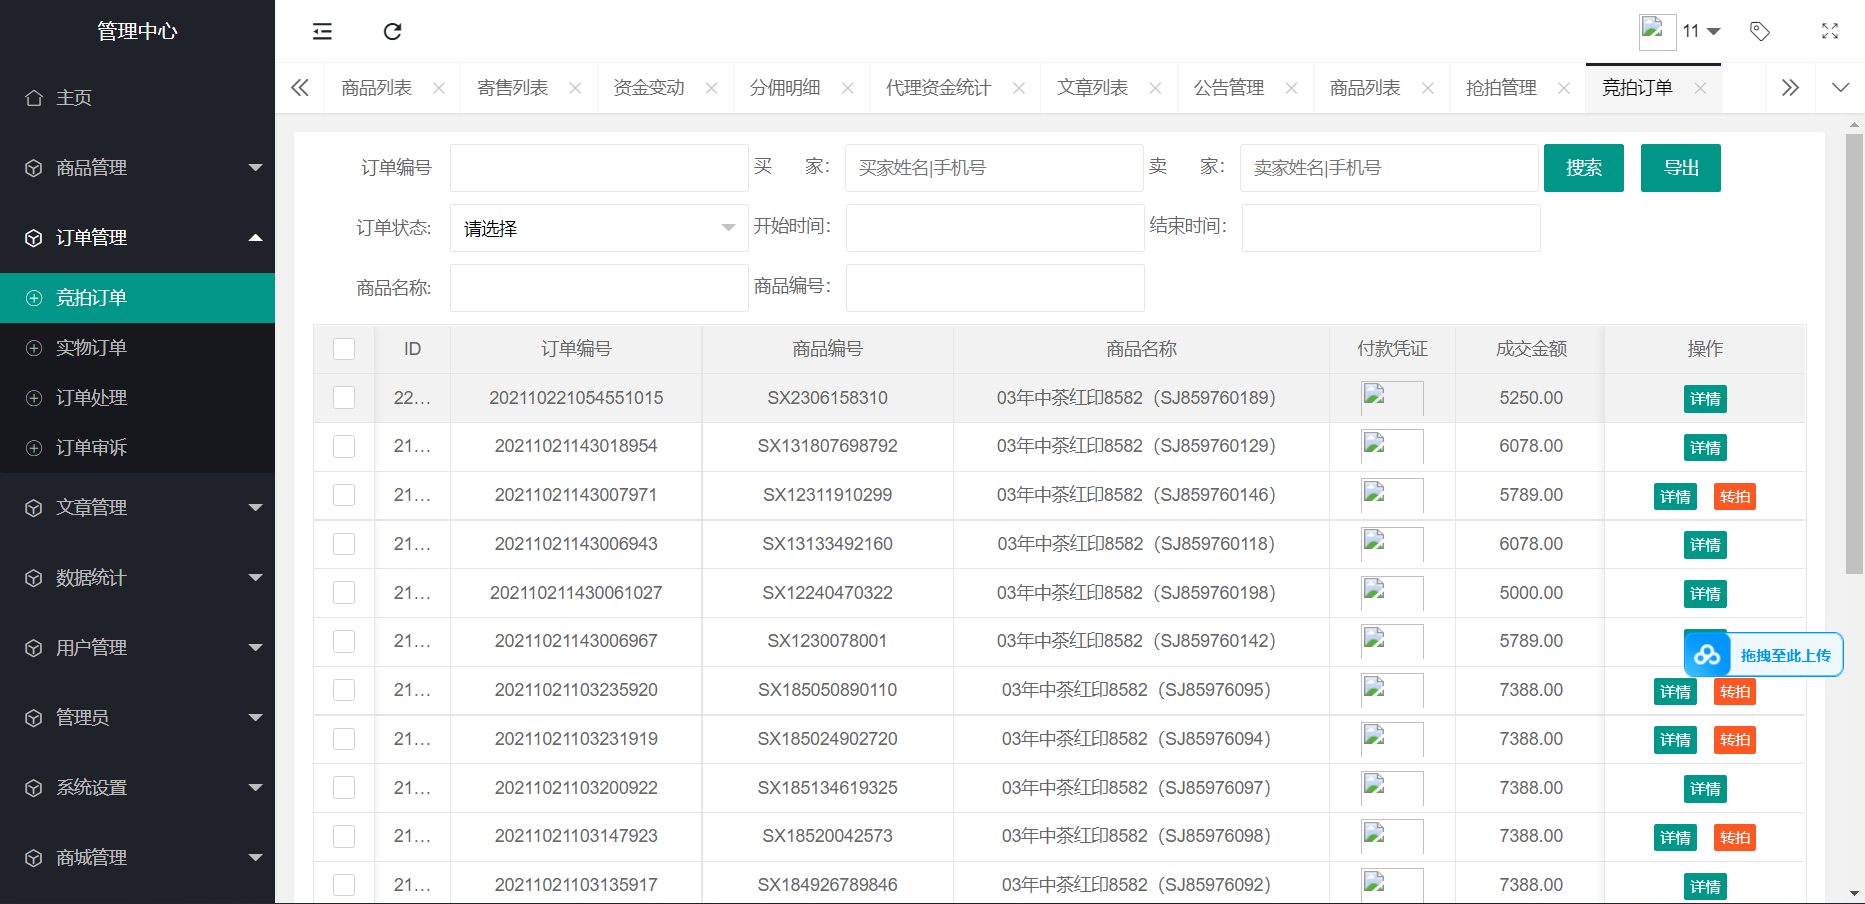Click 转拍 for order 2021021103147923
The image size is (1865, 904).
point(1735,837)
